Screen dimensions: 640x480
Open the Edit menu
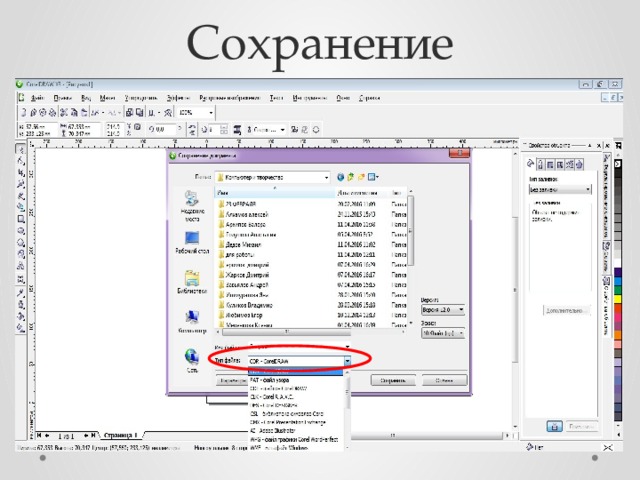62,98
